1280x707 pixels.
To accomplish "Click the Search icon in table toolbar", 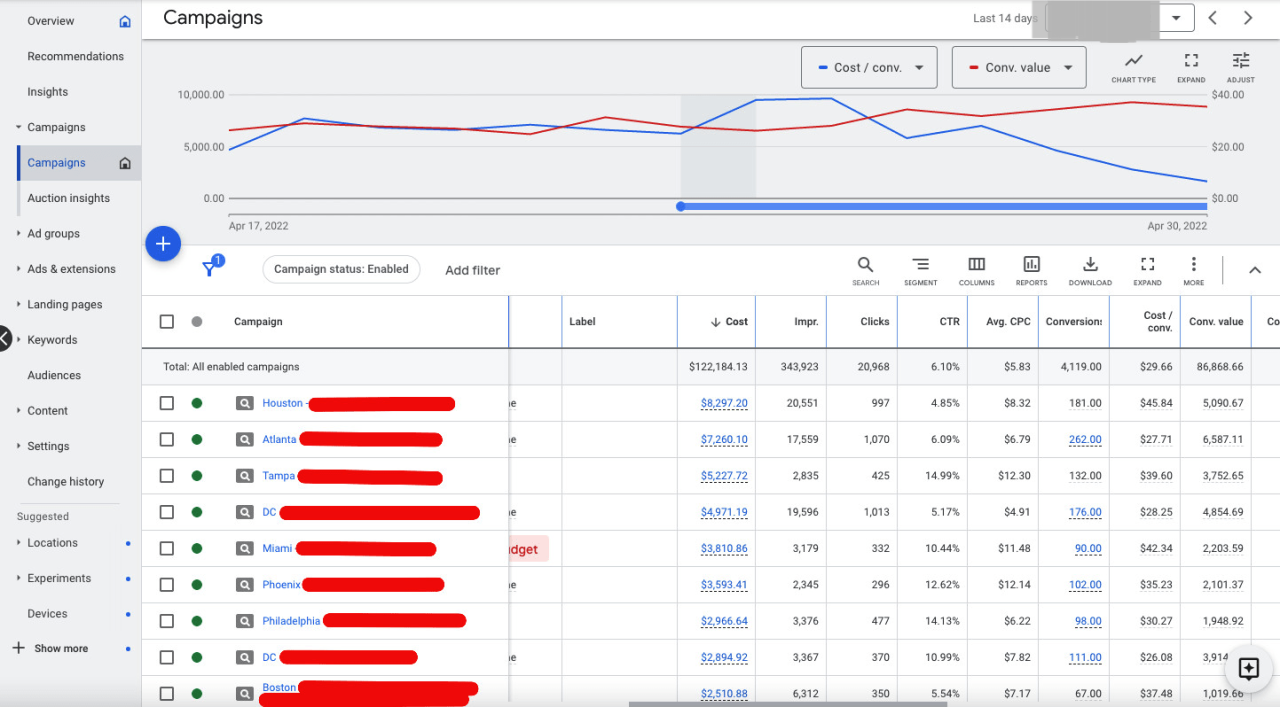I will coord(865,265).
